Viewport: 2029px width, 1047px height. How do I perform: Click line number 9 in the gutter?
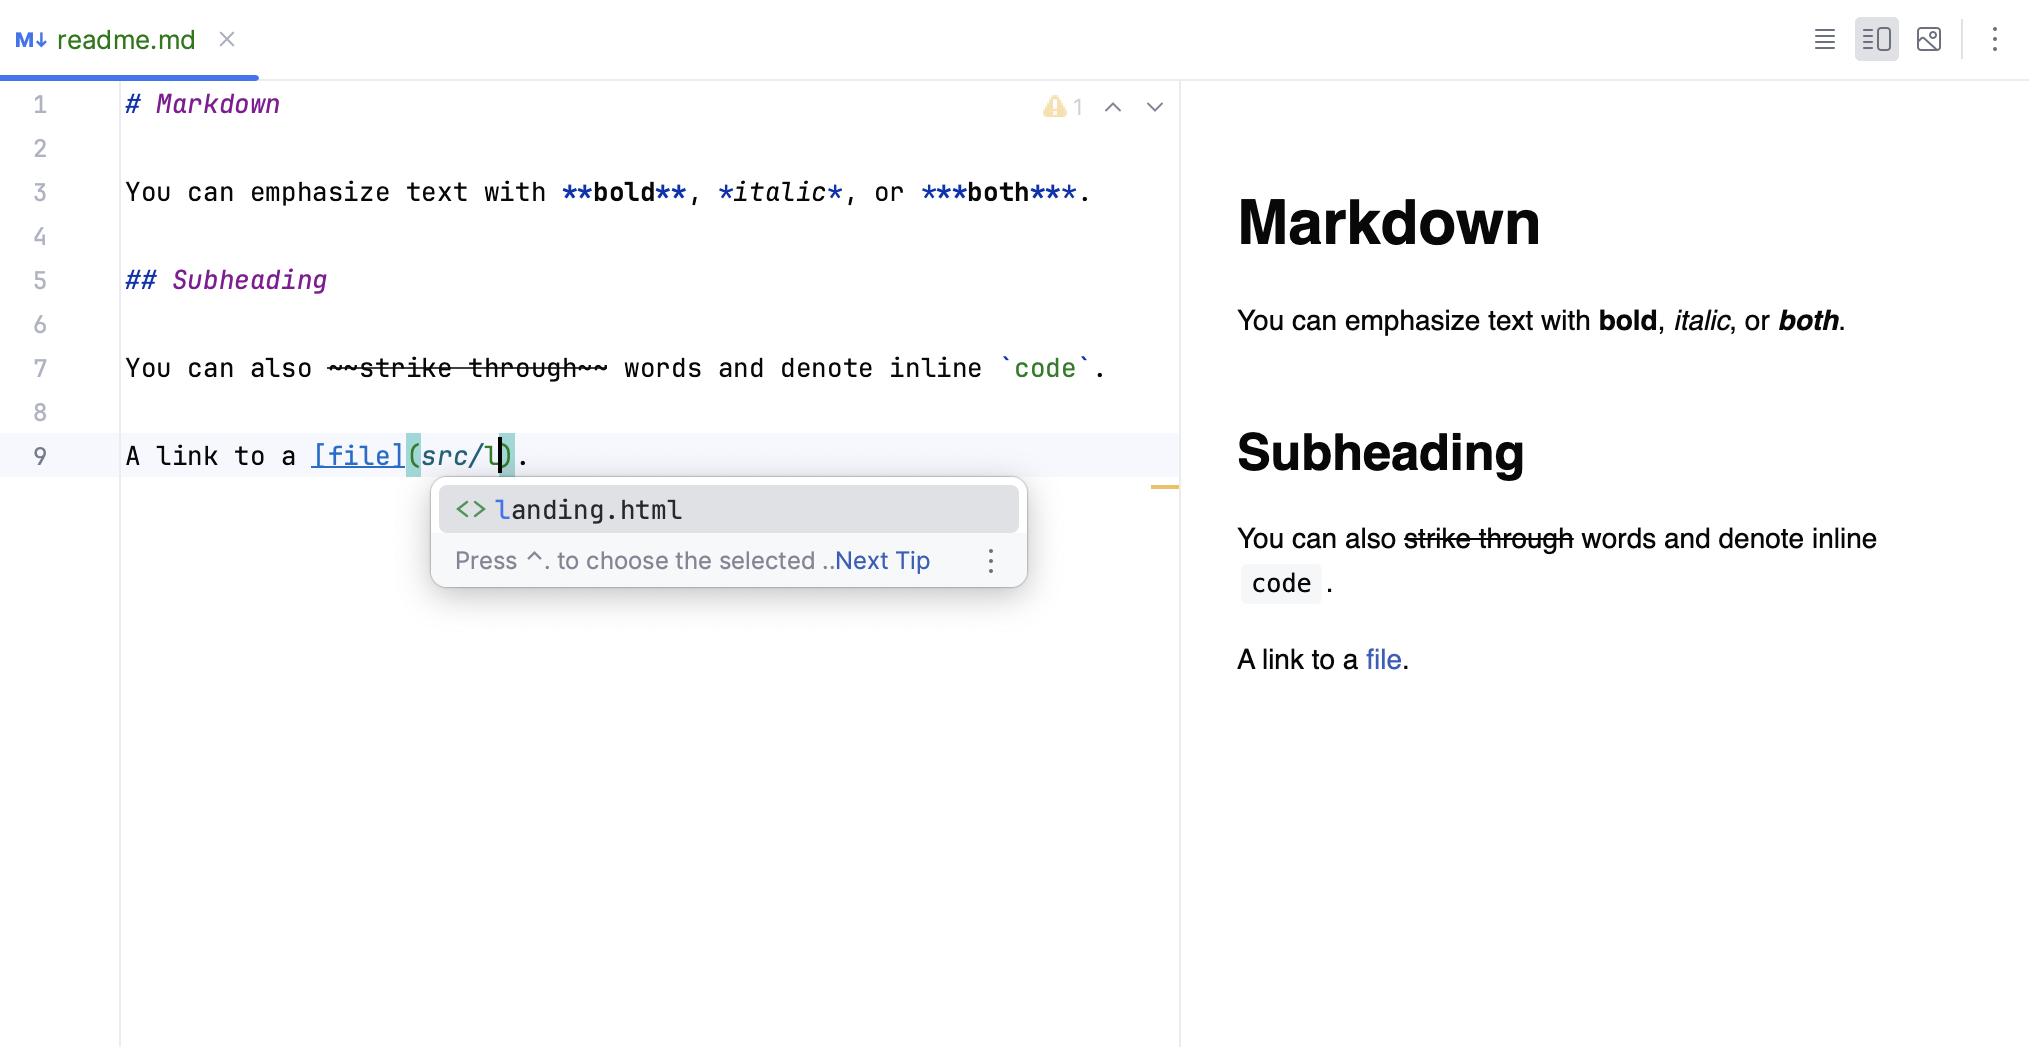click(x=40, y=456)
